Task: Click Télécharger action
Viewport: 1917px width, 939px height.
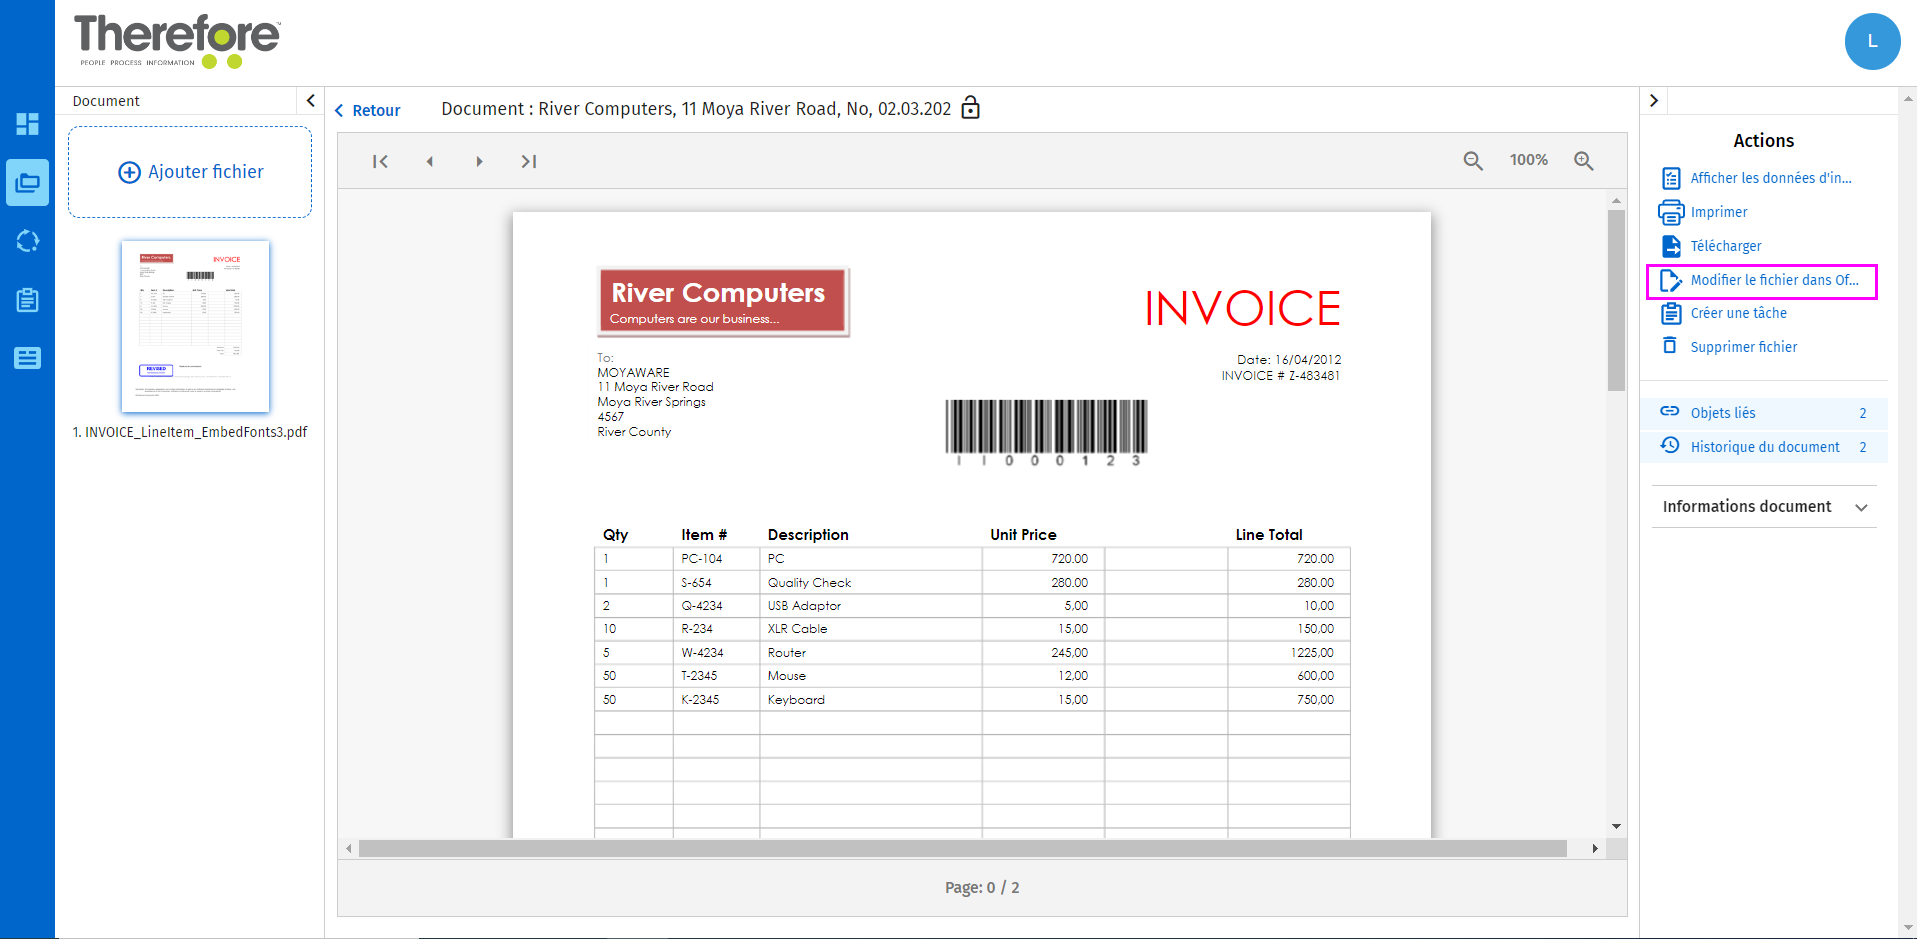Action: [x=1726, y=246]
